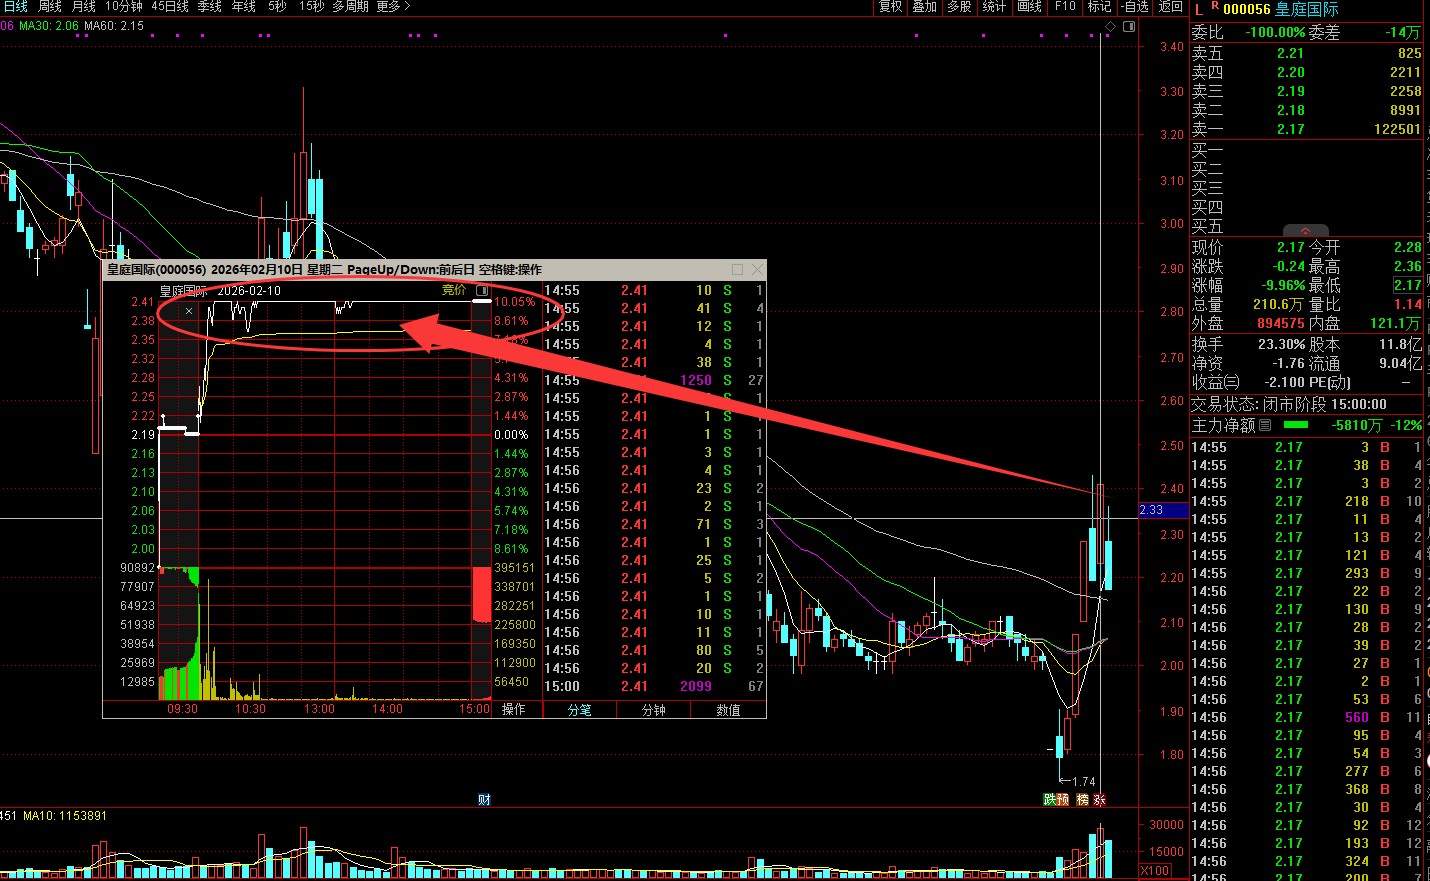
Task: Click the 主力净额 settings icon
Action: point(1265,425)
